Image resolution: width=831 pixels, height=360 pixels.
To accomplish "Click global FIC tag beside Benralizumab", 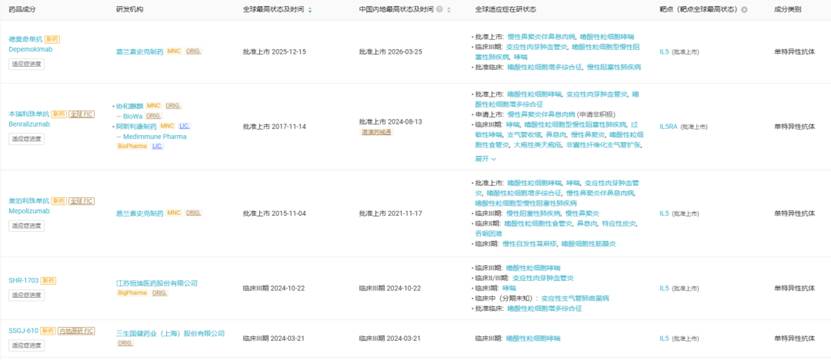I will pos(82,114).
